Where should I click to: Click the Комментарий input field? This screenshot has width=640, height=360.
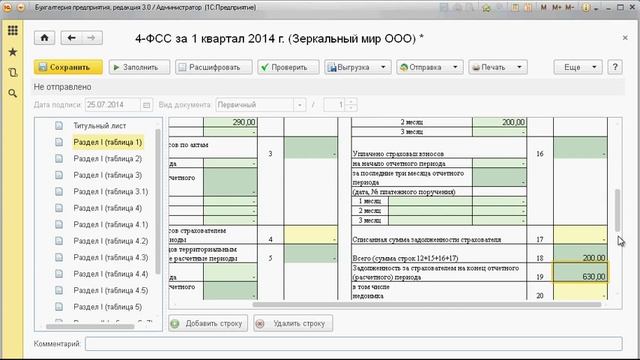click(x=354, y=344)
